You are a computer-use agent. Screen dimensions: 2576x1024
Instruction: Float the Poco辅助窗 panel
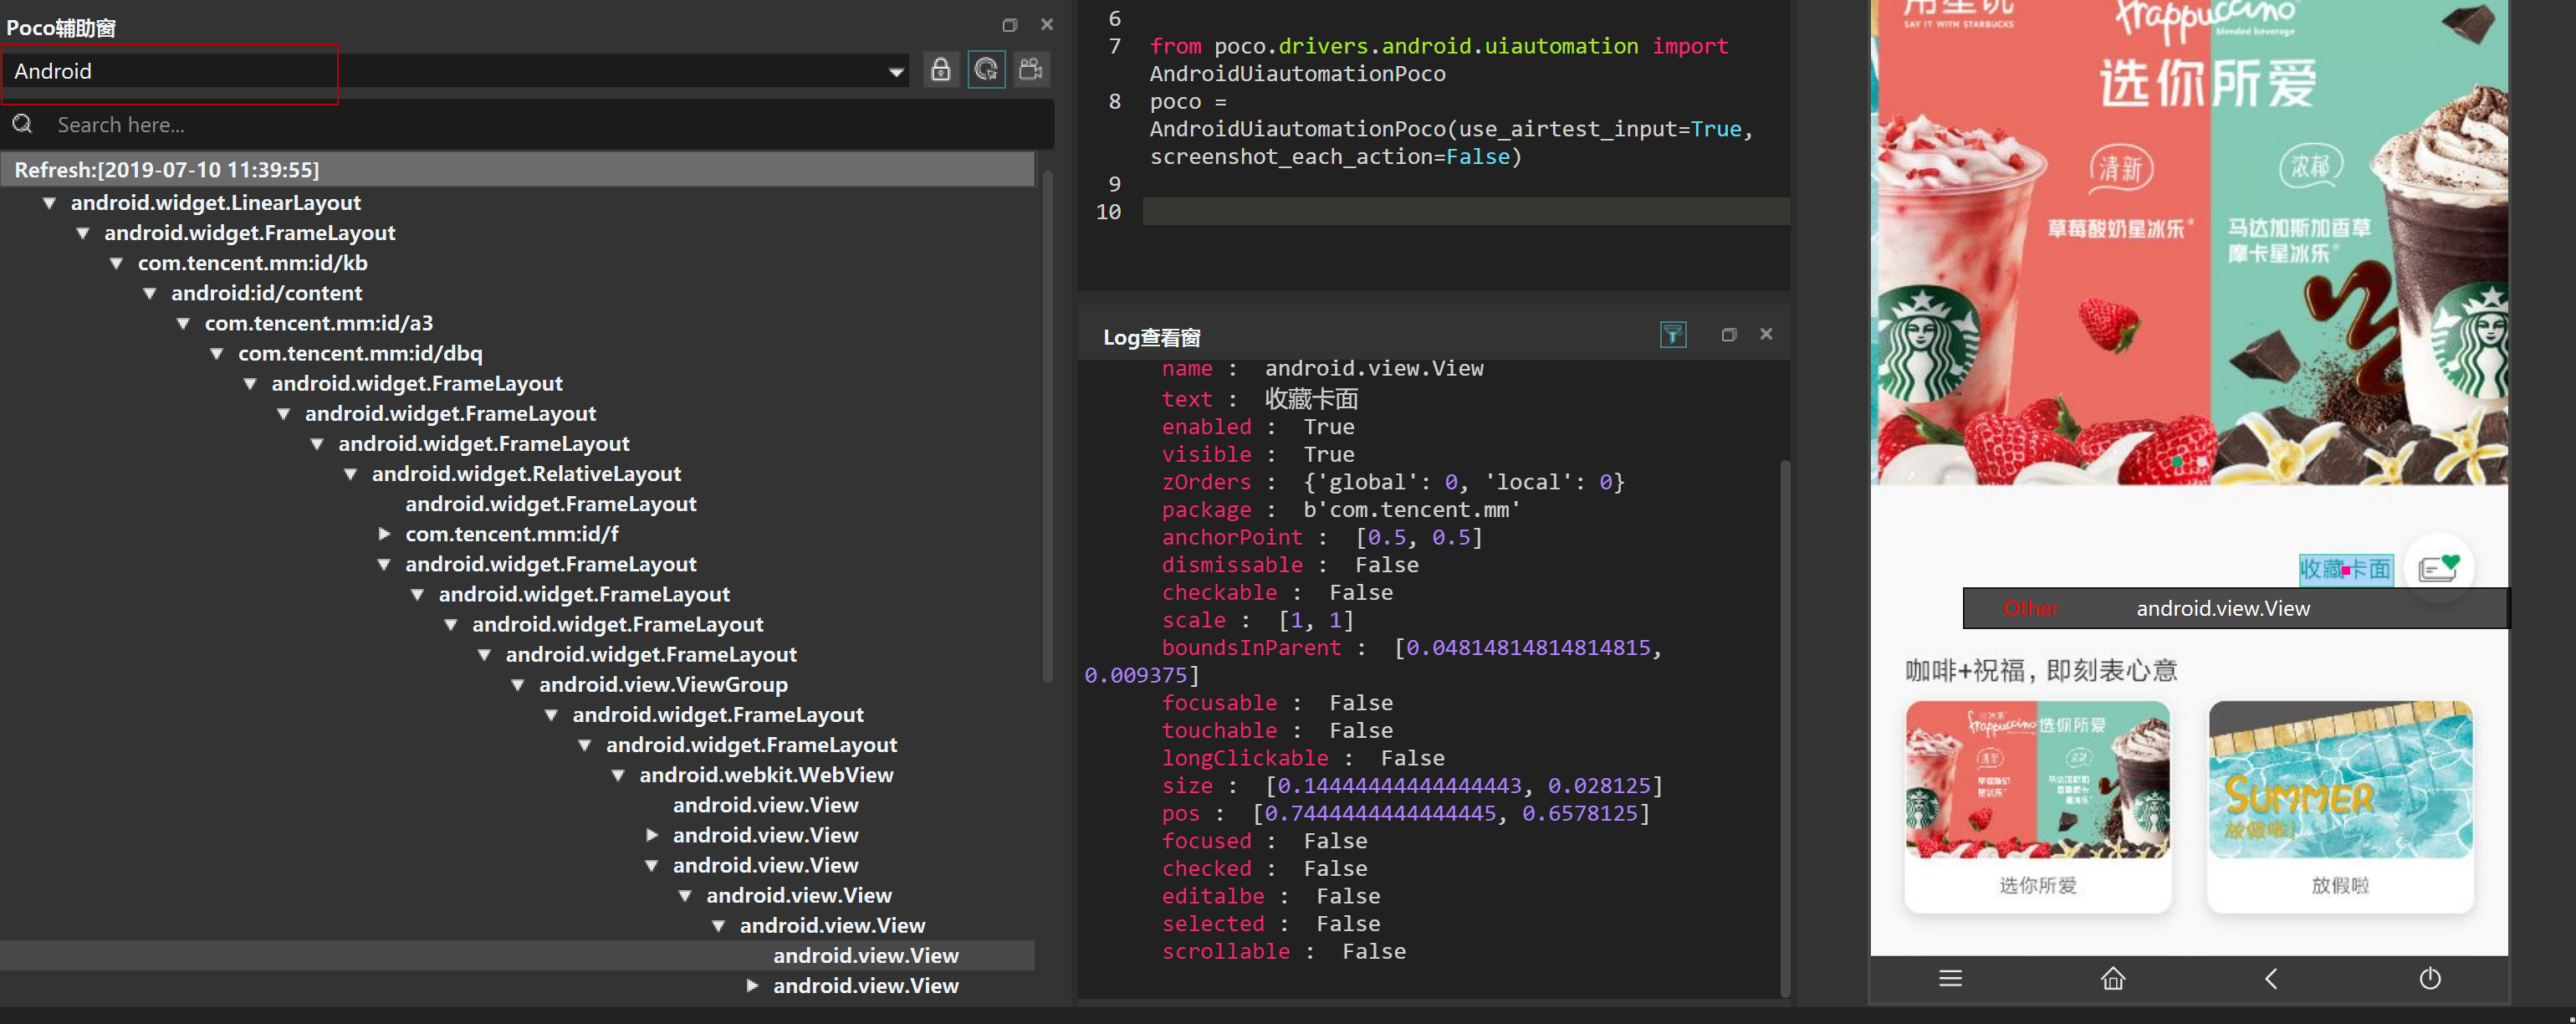(1009, 25)
